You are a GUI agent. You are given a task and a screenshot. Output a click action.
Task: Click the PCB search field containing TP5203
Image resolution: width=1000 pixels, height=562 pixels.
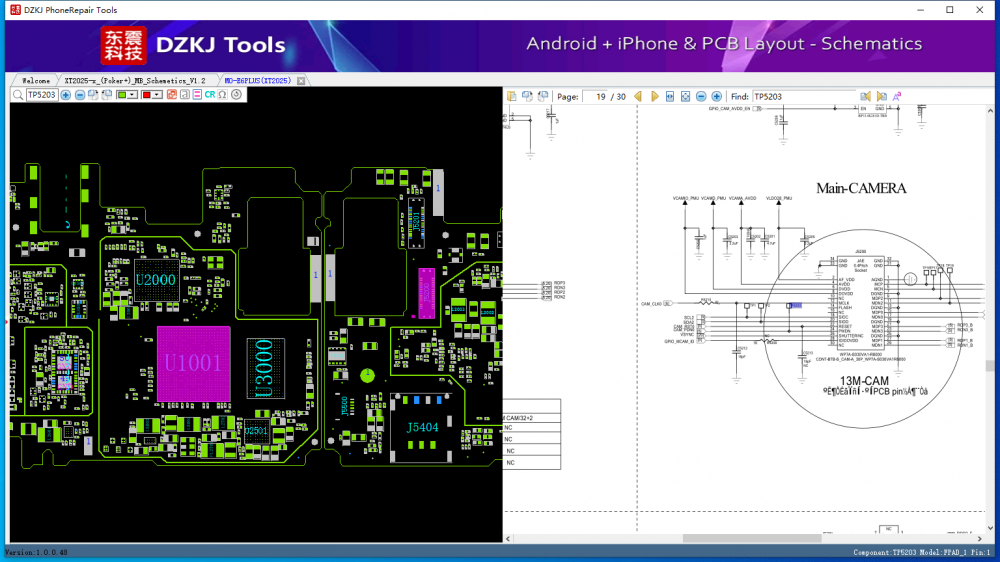pos(41,95)
